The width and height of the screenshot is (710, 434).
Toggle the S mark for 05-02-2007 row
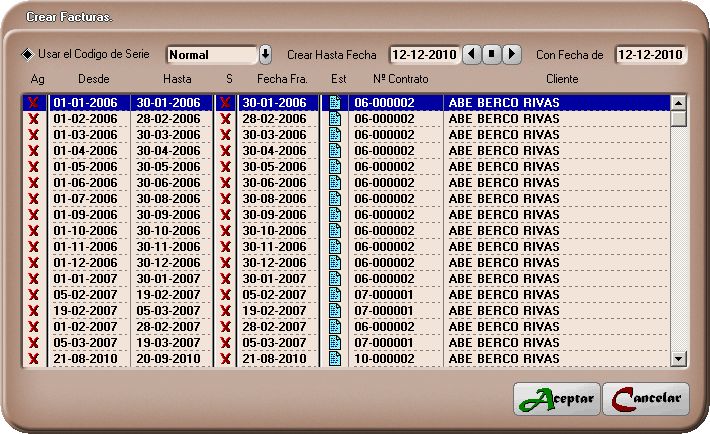(x=226, y=294)
